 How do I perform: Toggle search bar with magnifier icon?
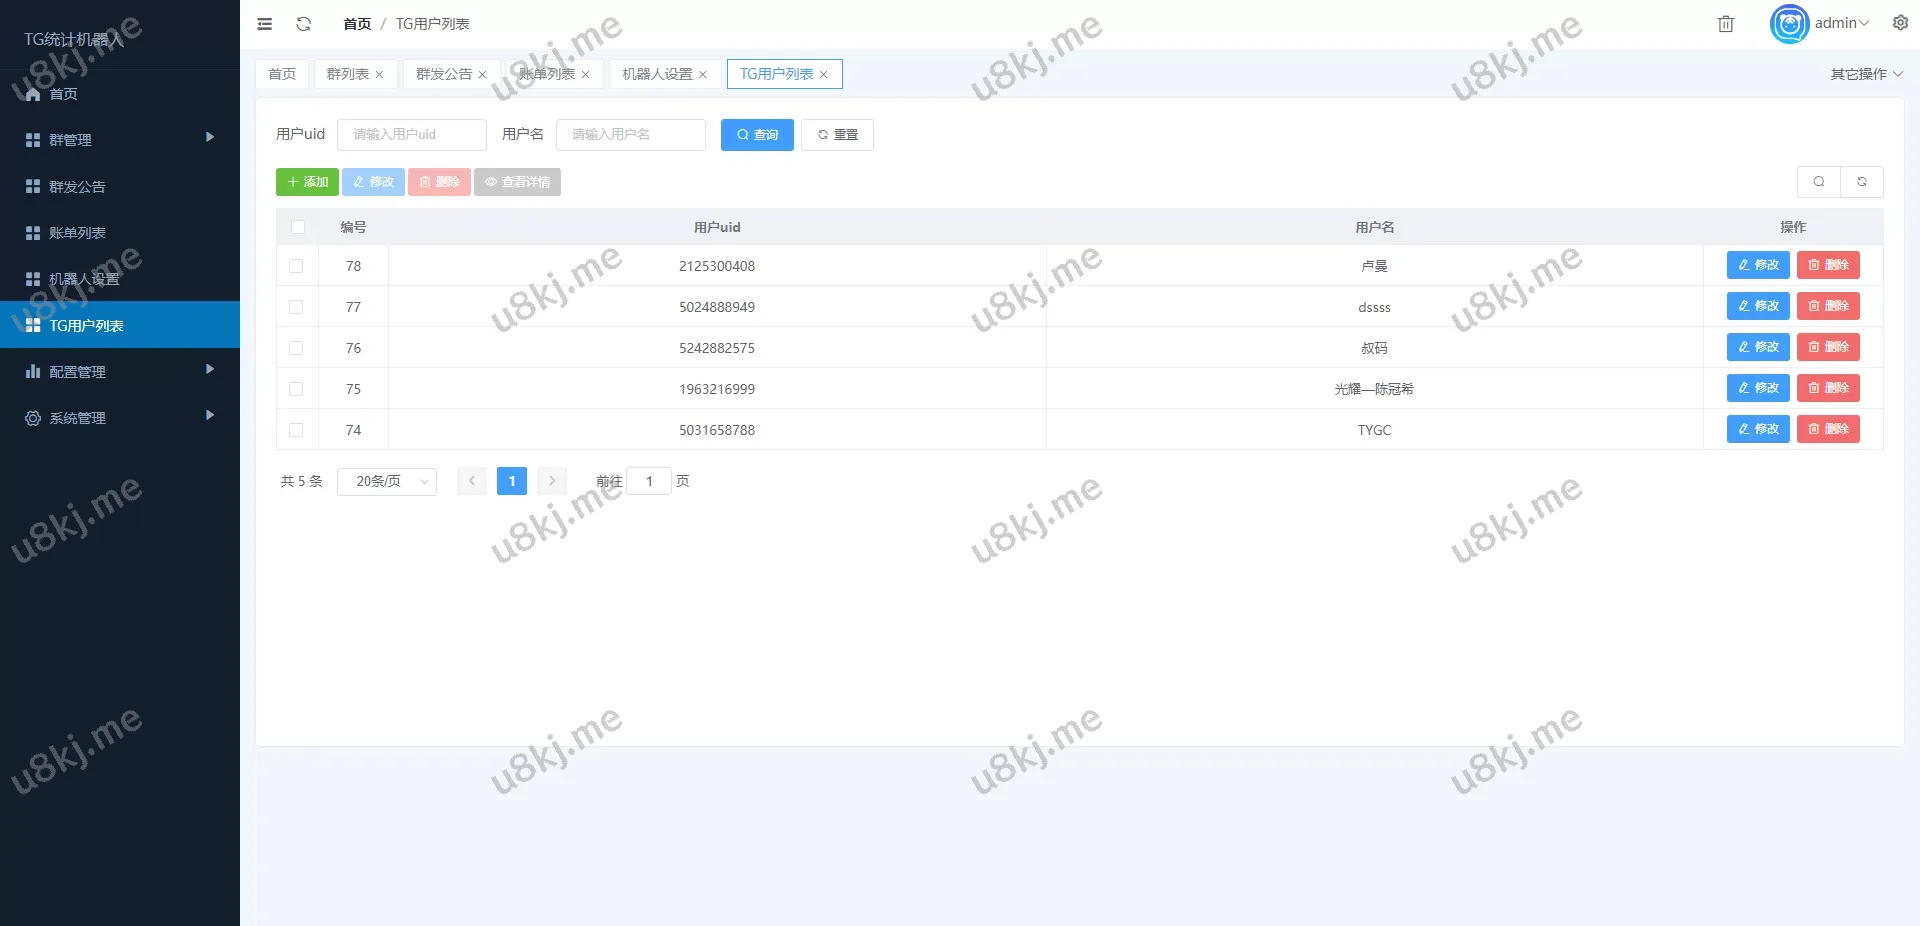coord(1819,182)
